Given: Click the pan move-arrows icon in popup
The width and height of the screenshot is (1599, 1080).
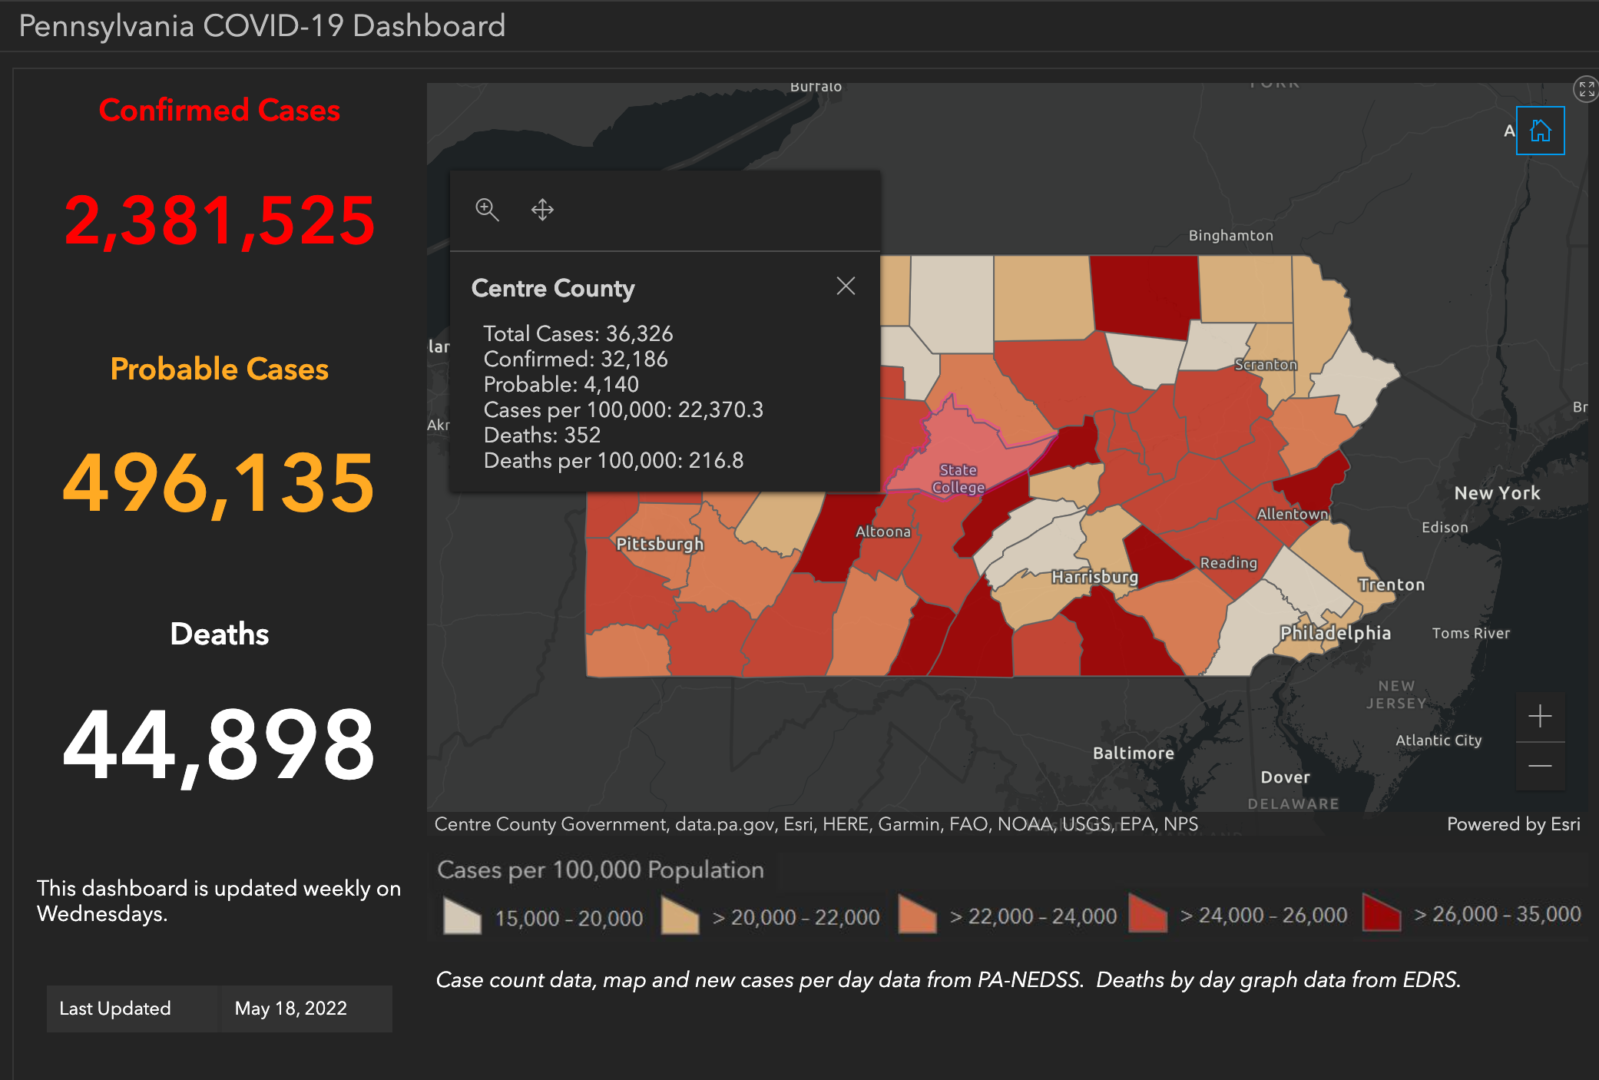Looking at the screenshot, I should 542,209.
